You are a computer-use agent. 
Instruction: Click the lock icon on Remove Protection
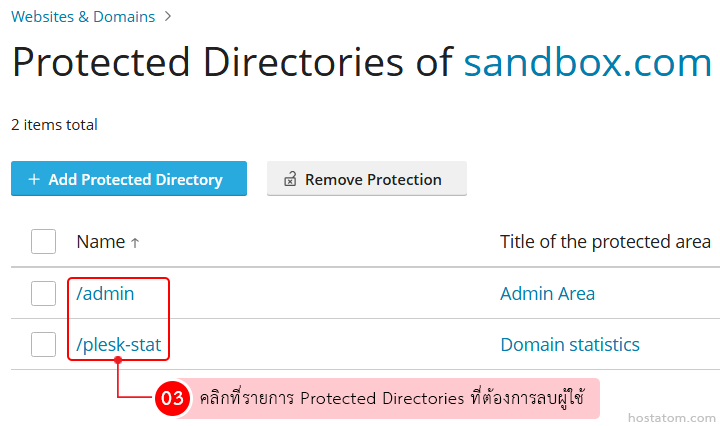[290, 180]
